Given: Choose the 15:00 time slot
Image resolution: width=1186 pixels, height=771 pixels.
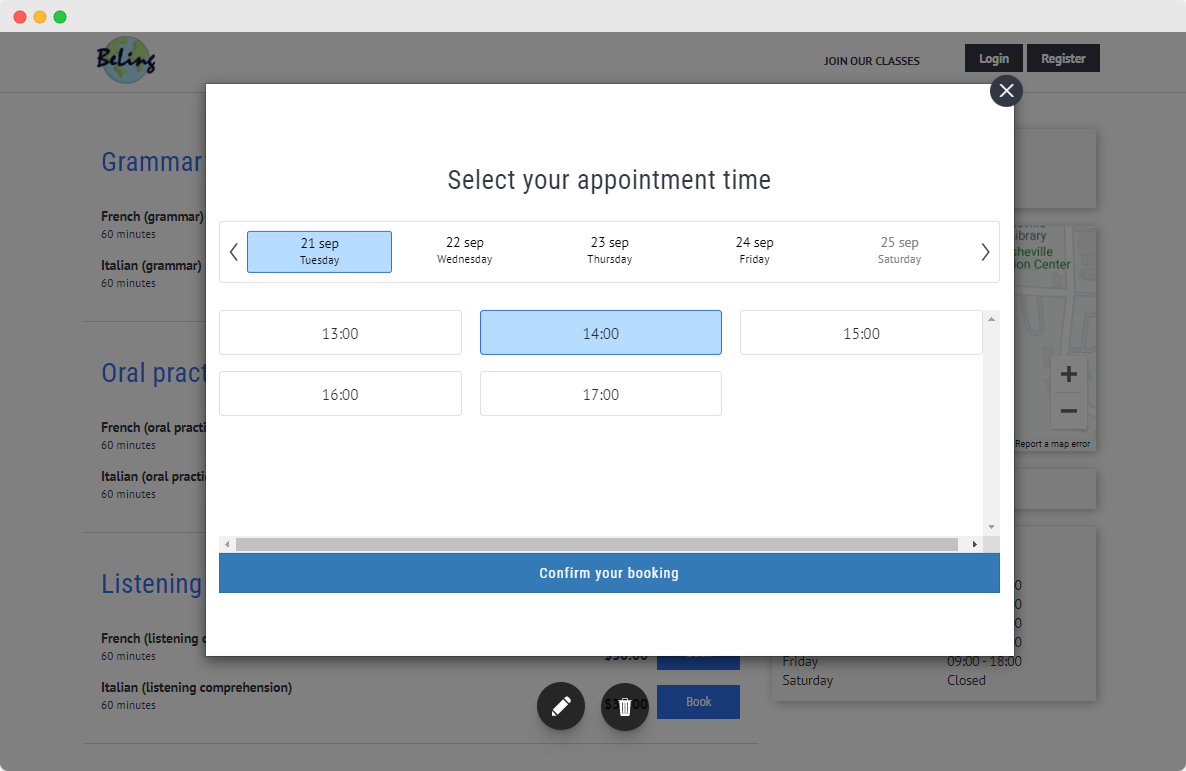Looking at the screenshot, I should (x=861, y=333).
